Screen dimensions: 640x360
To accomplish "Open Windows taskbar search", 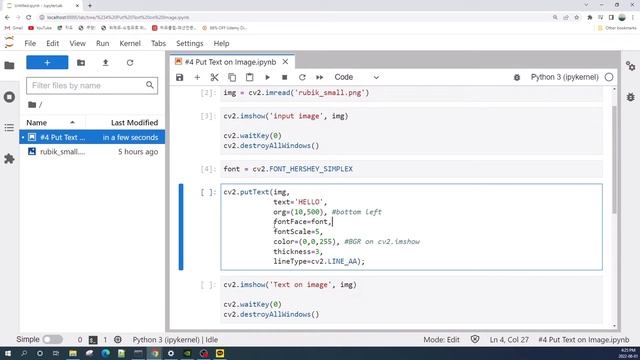I will click(24, 353).
